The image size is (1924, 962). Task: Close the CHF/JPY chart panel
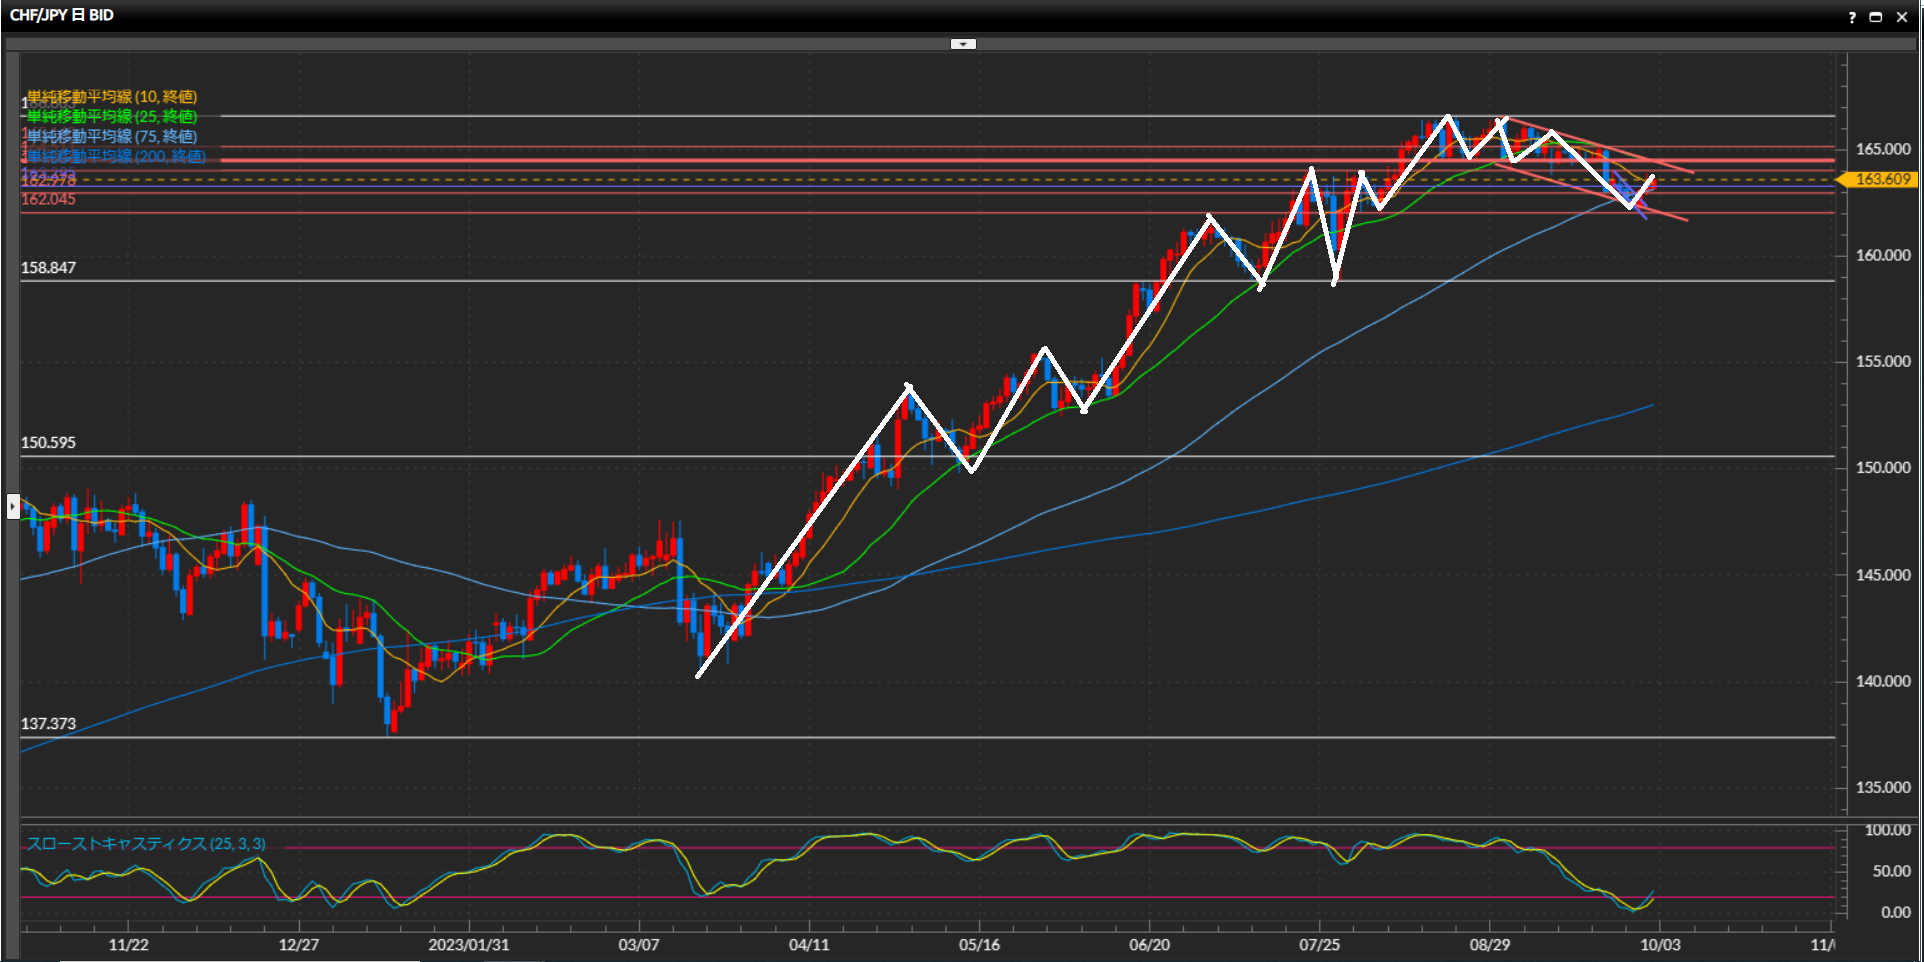(1902, 17)
